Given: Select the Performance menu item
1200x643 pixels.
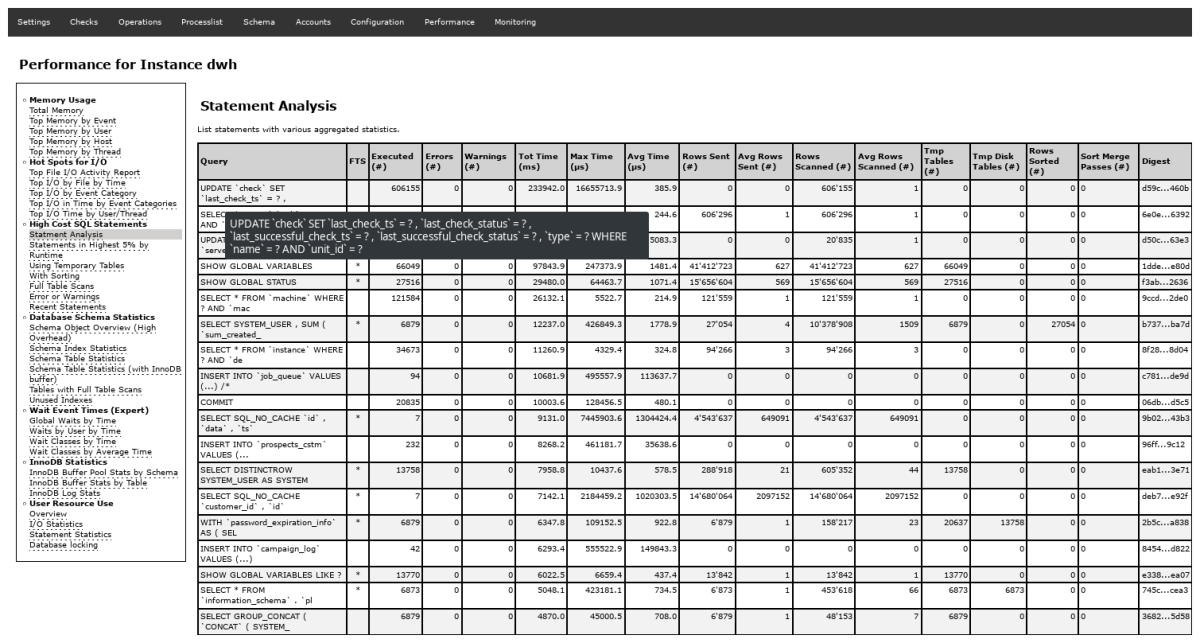Looking at the screenshot, I should click(x=449, y=22).
